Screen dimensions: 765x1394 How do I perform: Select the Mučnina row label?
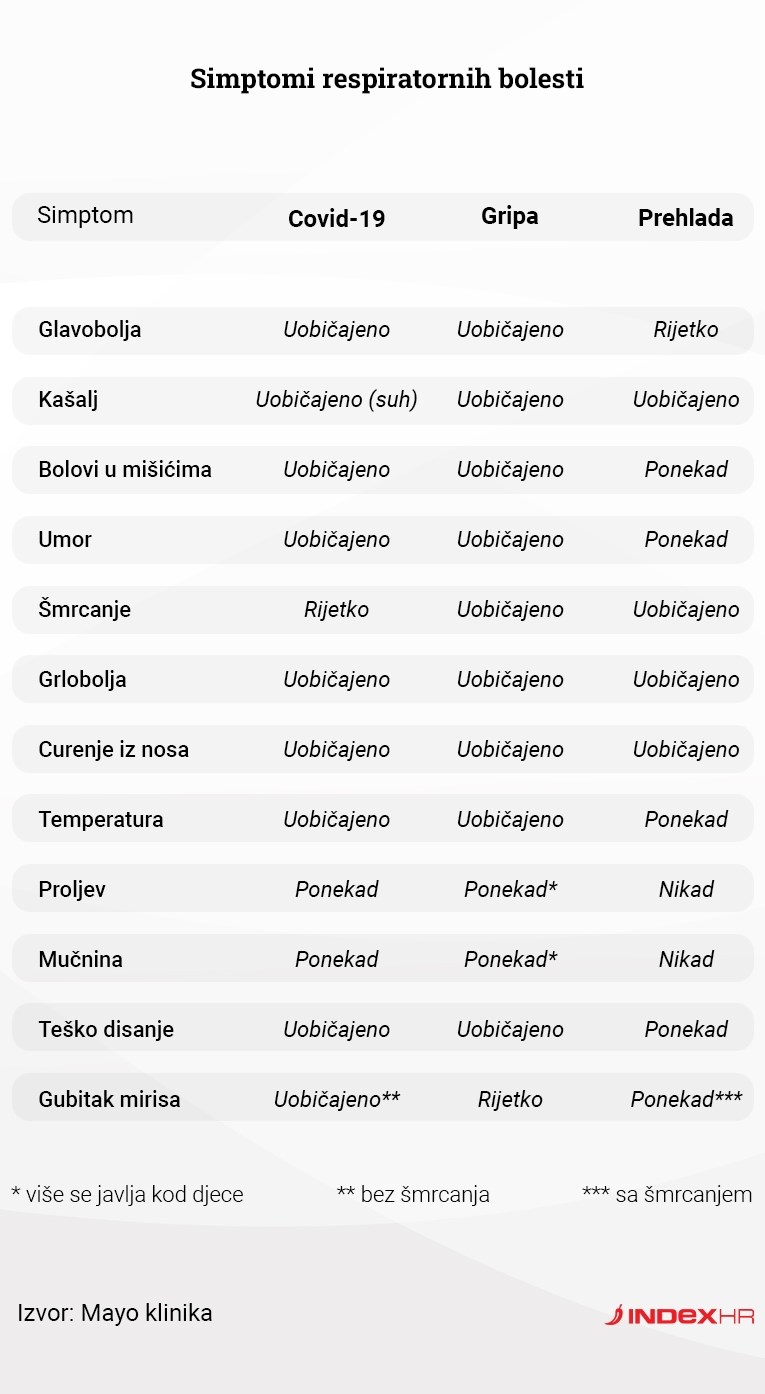[81, 960]
